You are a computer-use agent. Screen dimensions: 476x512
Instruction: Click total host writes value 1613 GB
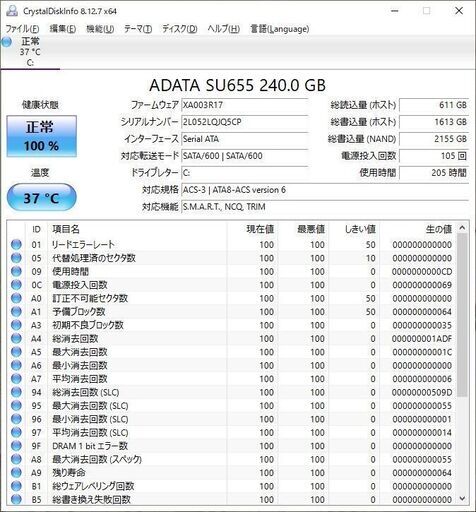[x=434, y=122]
